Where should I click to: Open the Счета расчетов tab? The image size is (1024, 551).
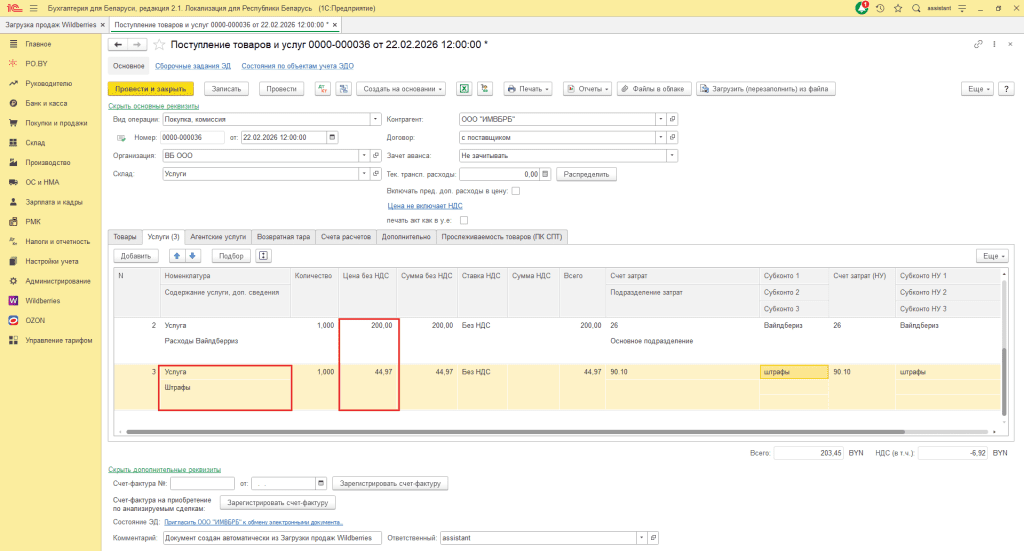[x=345, y=237]
